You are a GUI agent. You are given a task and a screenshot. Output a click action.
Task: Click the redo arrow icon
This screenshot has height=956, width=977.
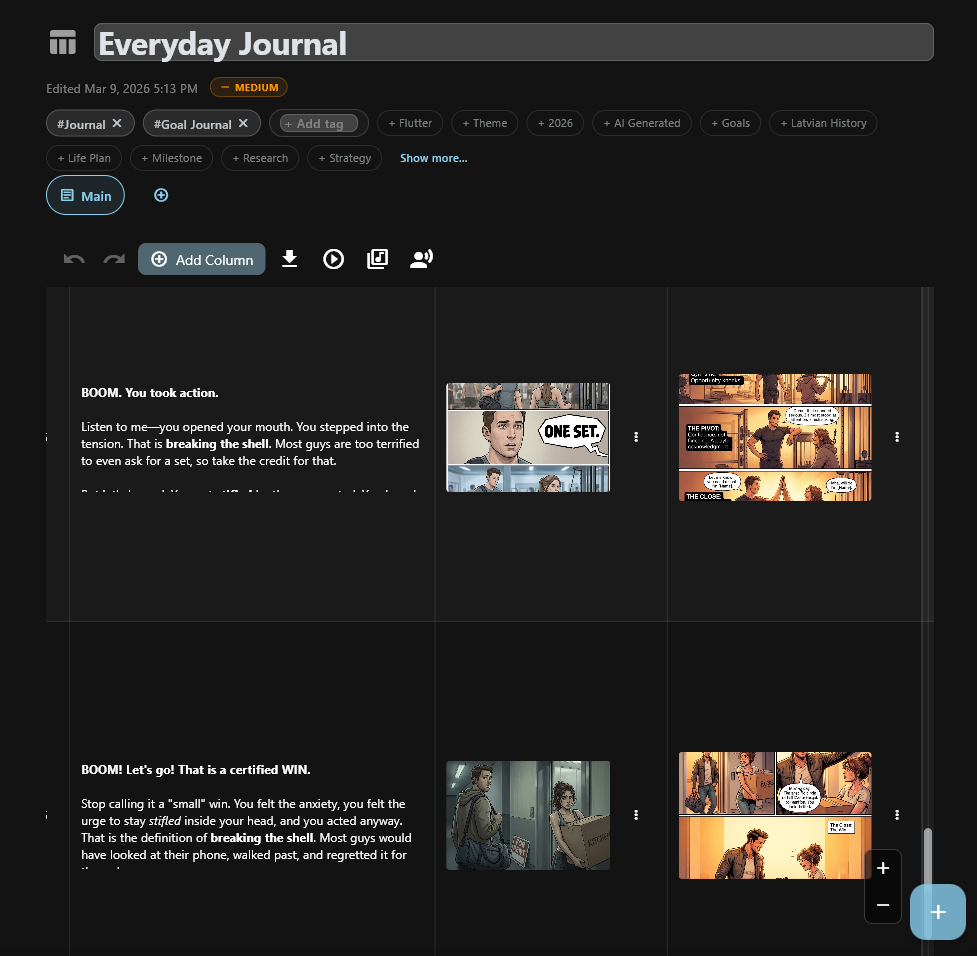[x=114, y=259]
